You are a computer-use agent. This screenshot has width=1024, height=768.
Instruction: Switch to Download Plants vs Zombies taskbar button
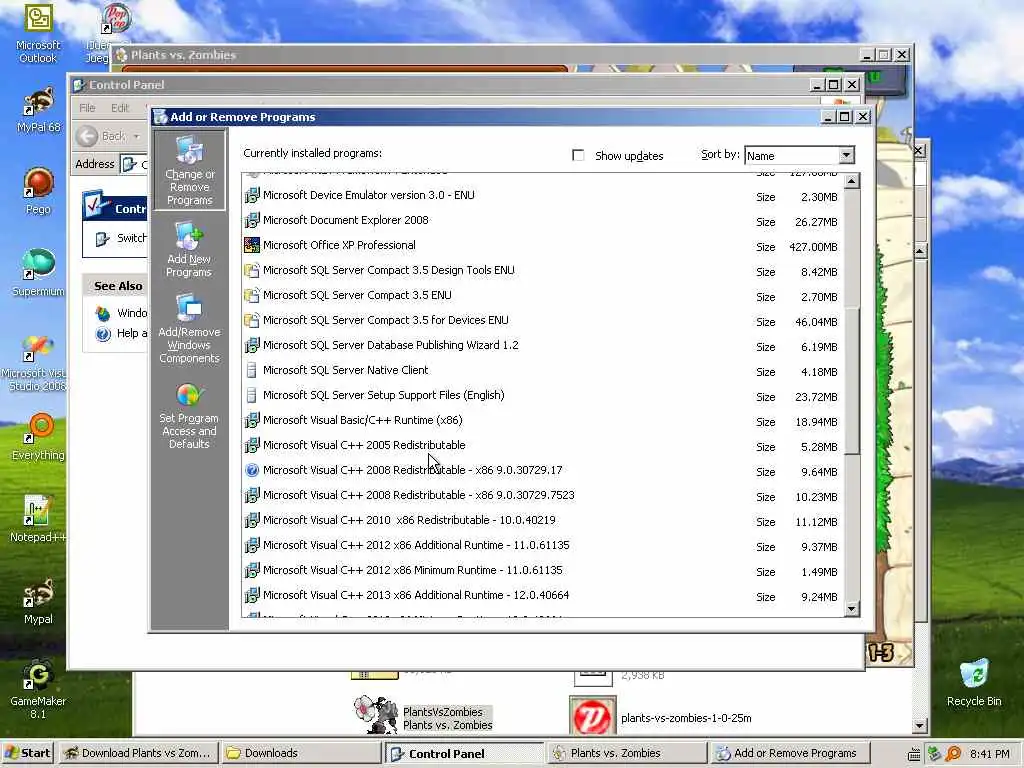138,753
